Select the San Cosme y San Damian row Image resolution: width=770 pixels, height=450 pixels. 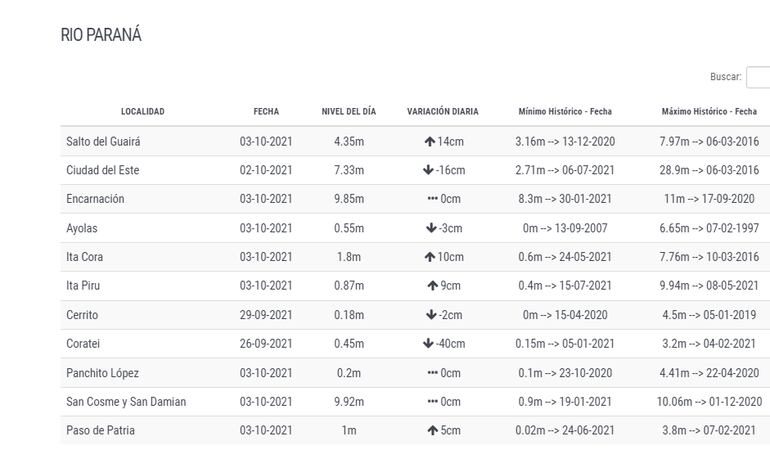click(x=126, y=402)
